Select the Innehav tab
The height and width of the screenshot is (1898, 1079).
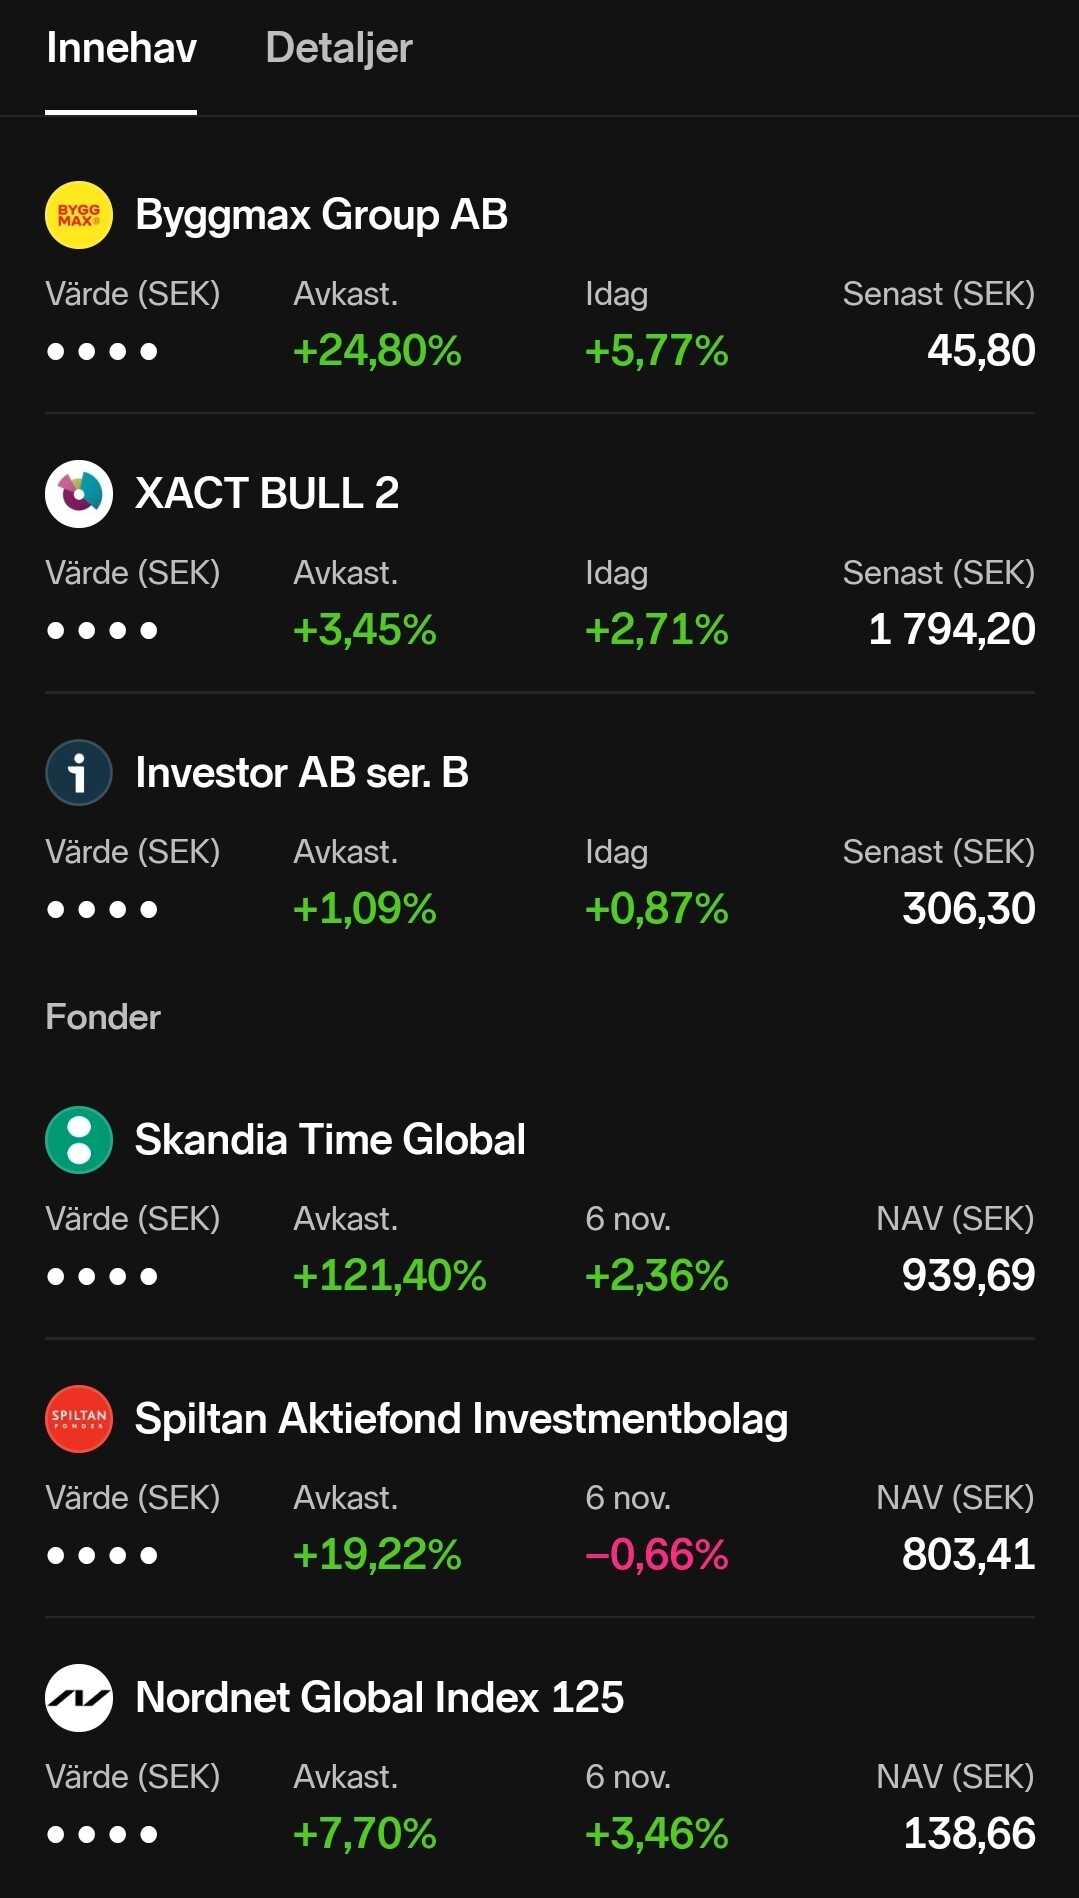coord(121,48)
